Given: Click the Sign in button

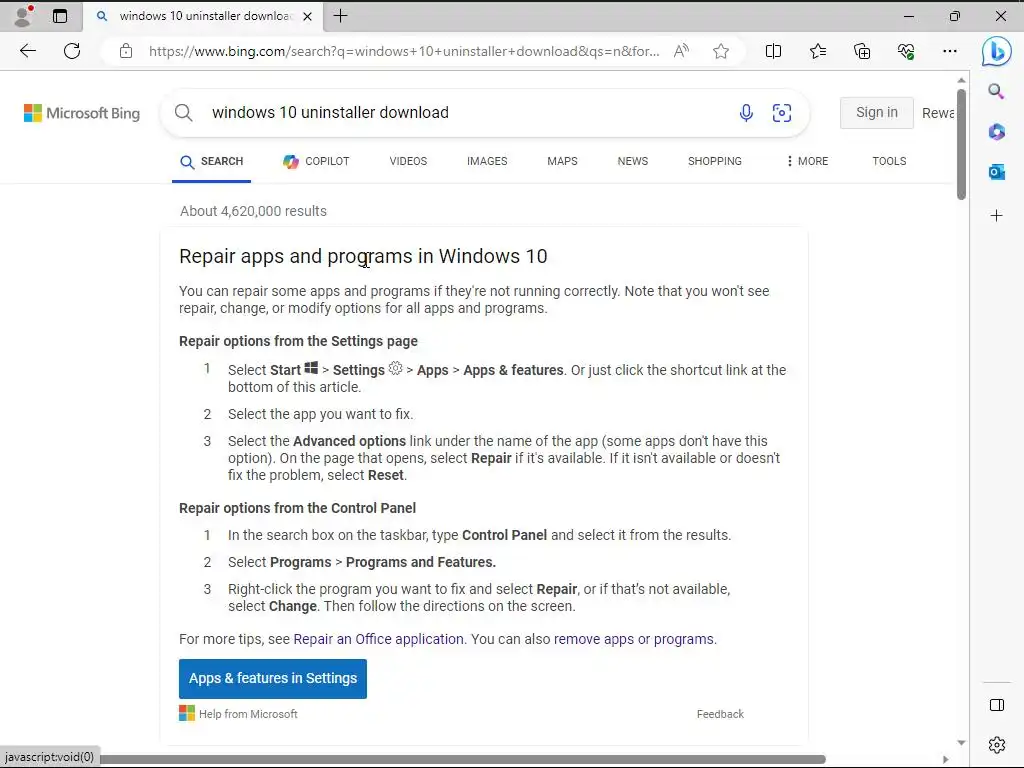Looking at the screenshot, I should 876,112.
